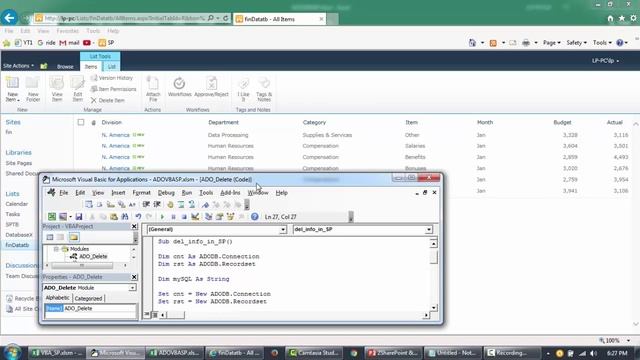Open the Page dropdown in IE toolbar
This screenshot has width=640, height=360.
[x=551, y=42]
